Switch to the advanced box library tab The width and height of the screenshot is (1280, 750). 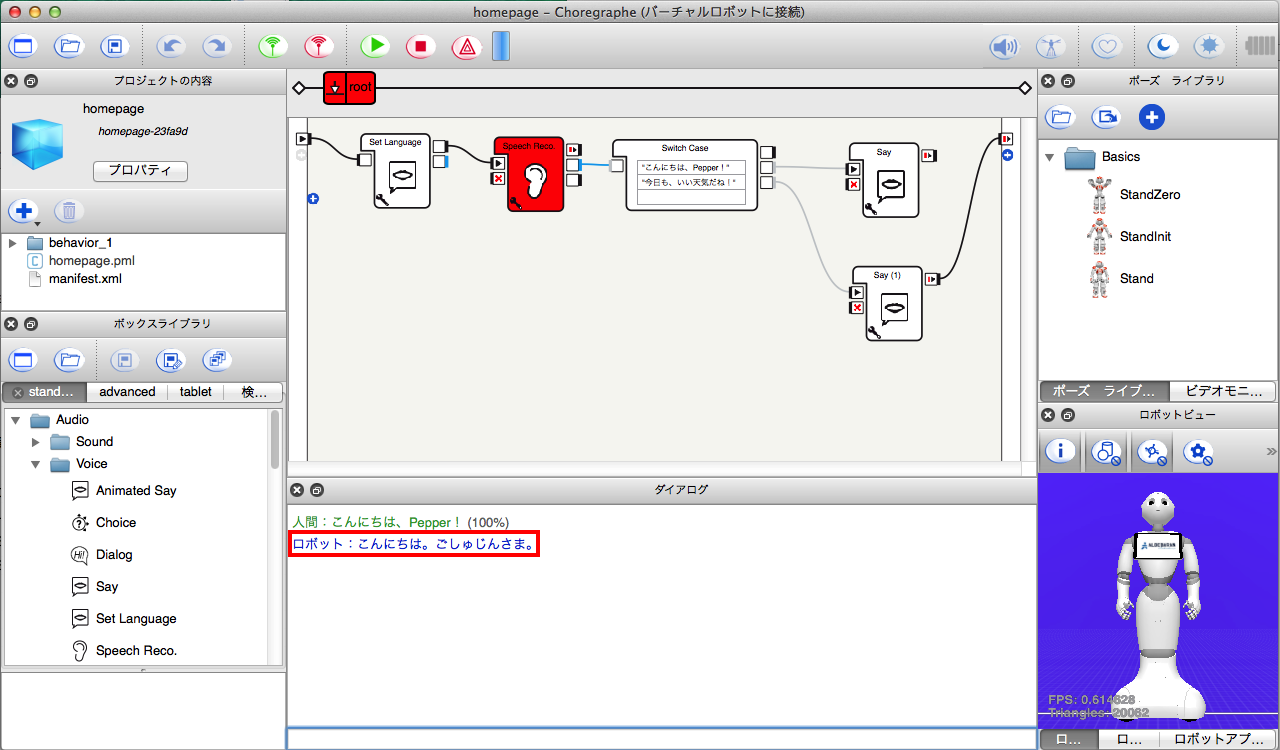coord(127,392)
